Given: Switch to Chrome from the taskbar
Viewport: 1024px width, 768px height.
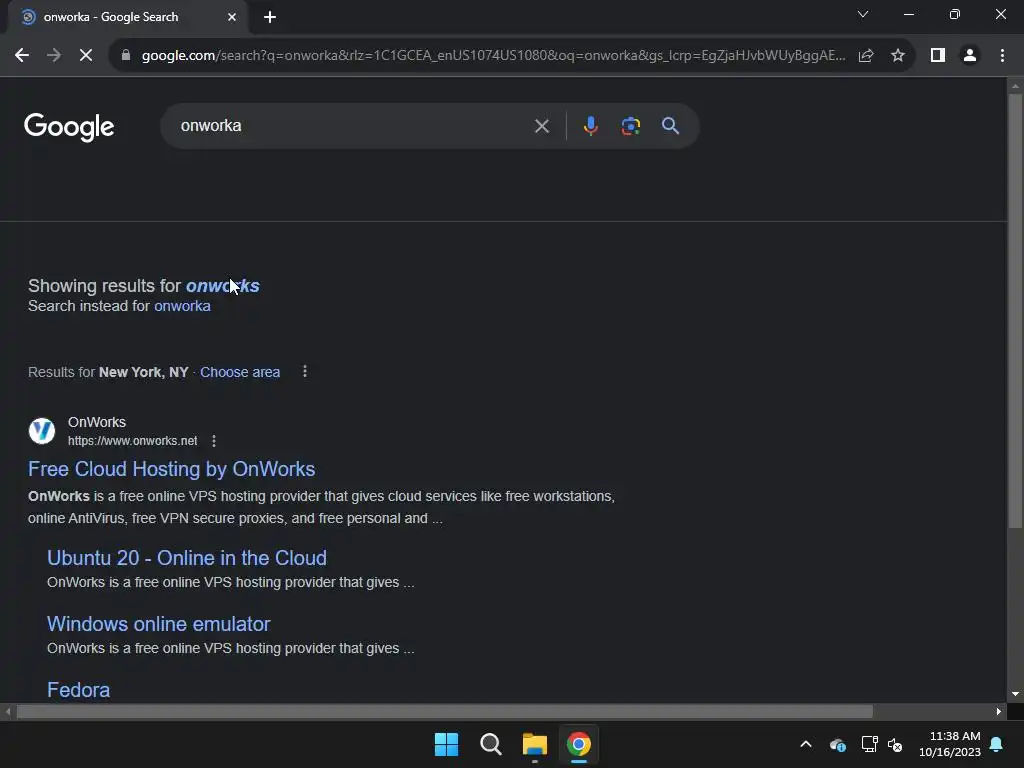Looking at the screenshot, I should point(579,744).
